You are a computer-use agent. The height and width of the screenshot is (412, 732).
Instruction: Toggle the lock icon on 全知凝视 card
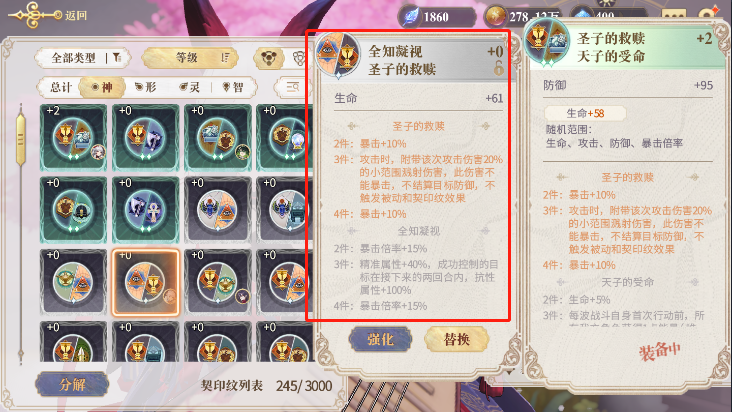tap(499, 69)
